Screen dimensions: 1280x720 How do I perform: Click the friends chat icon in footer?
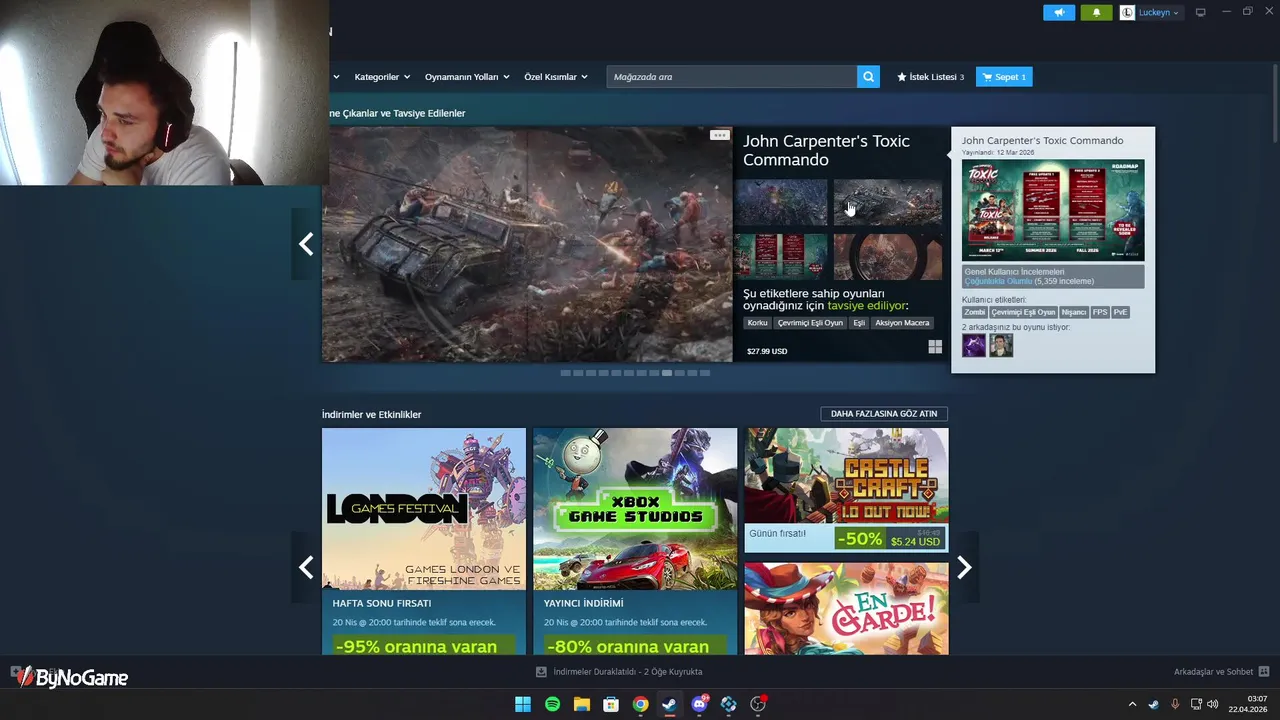pos(1264,672)
